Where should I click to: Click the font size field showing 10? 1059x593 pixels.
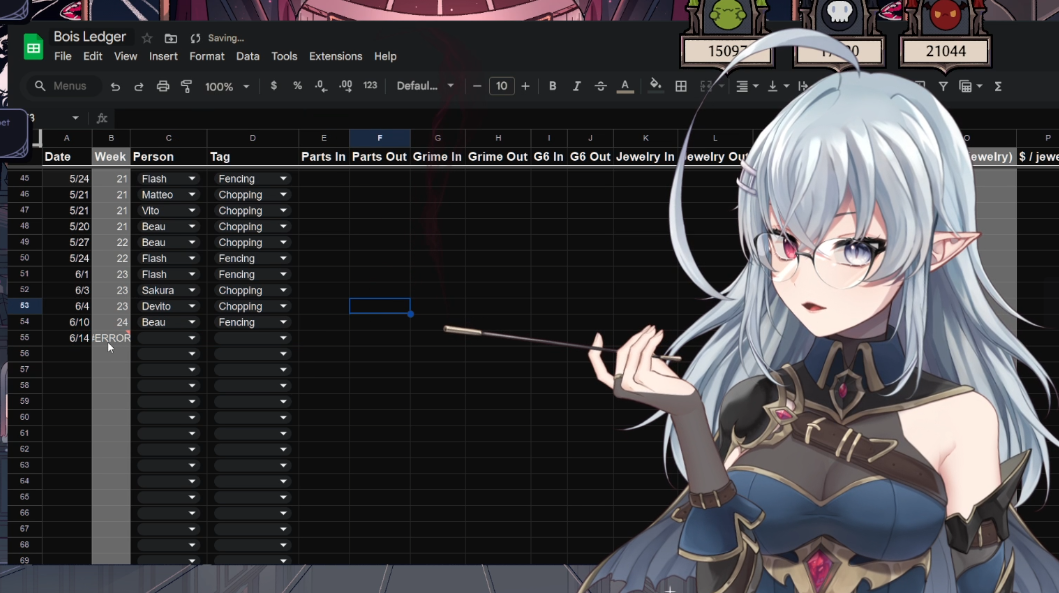(501, 86)
